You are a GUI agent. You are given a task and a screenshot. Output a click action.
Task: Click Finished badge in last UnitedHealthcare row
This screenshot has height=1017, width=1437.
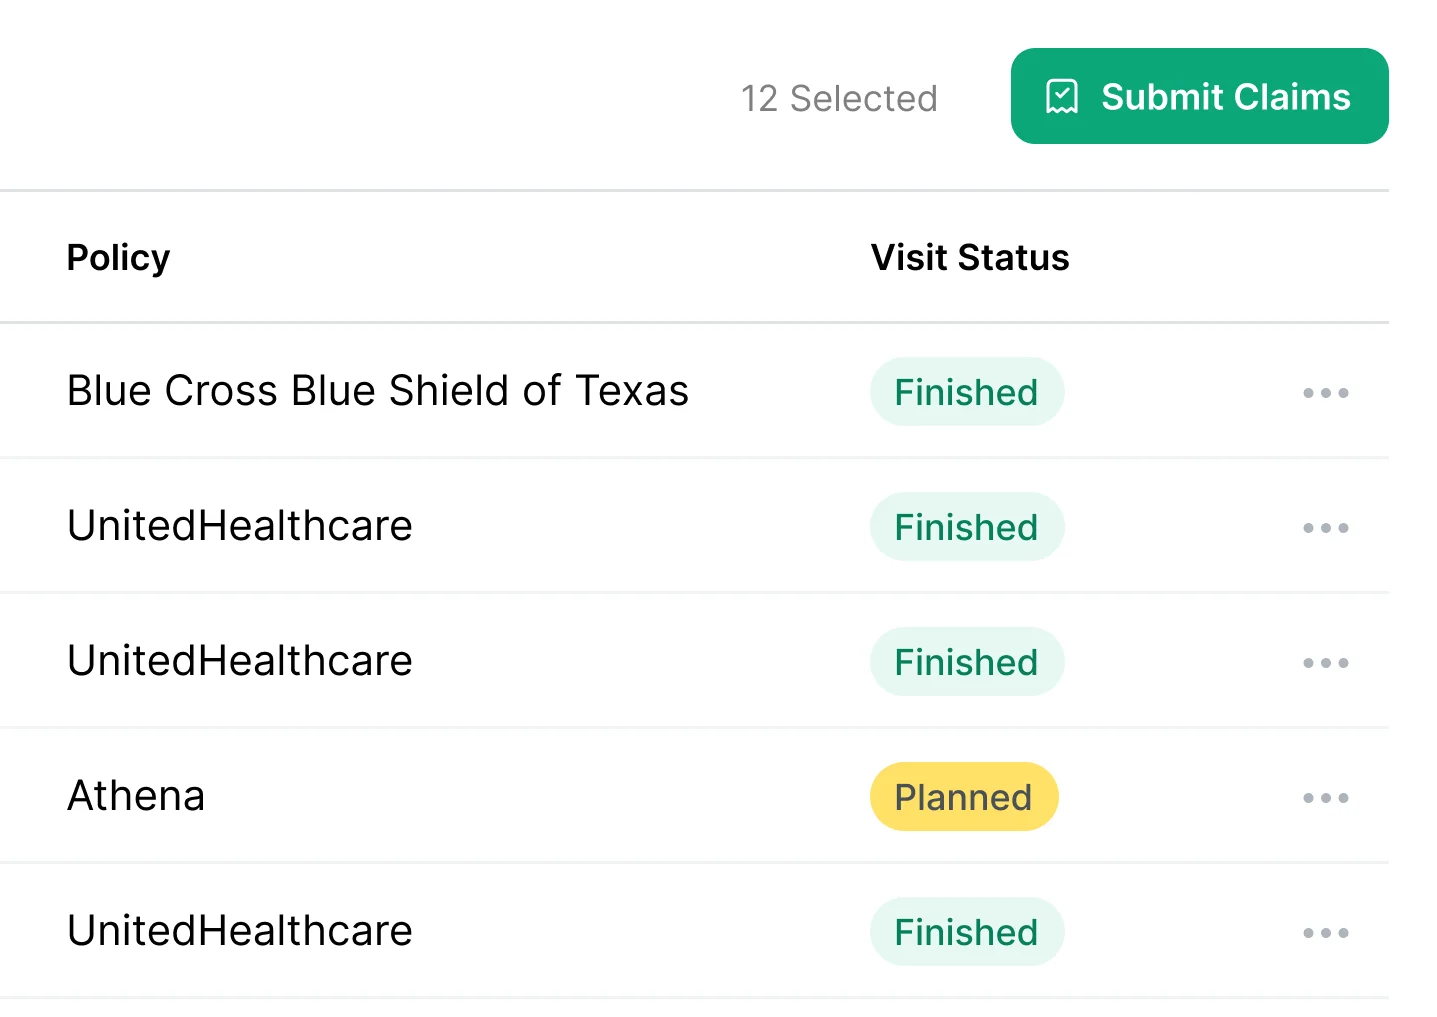tap(966, 932)
